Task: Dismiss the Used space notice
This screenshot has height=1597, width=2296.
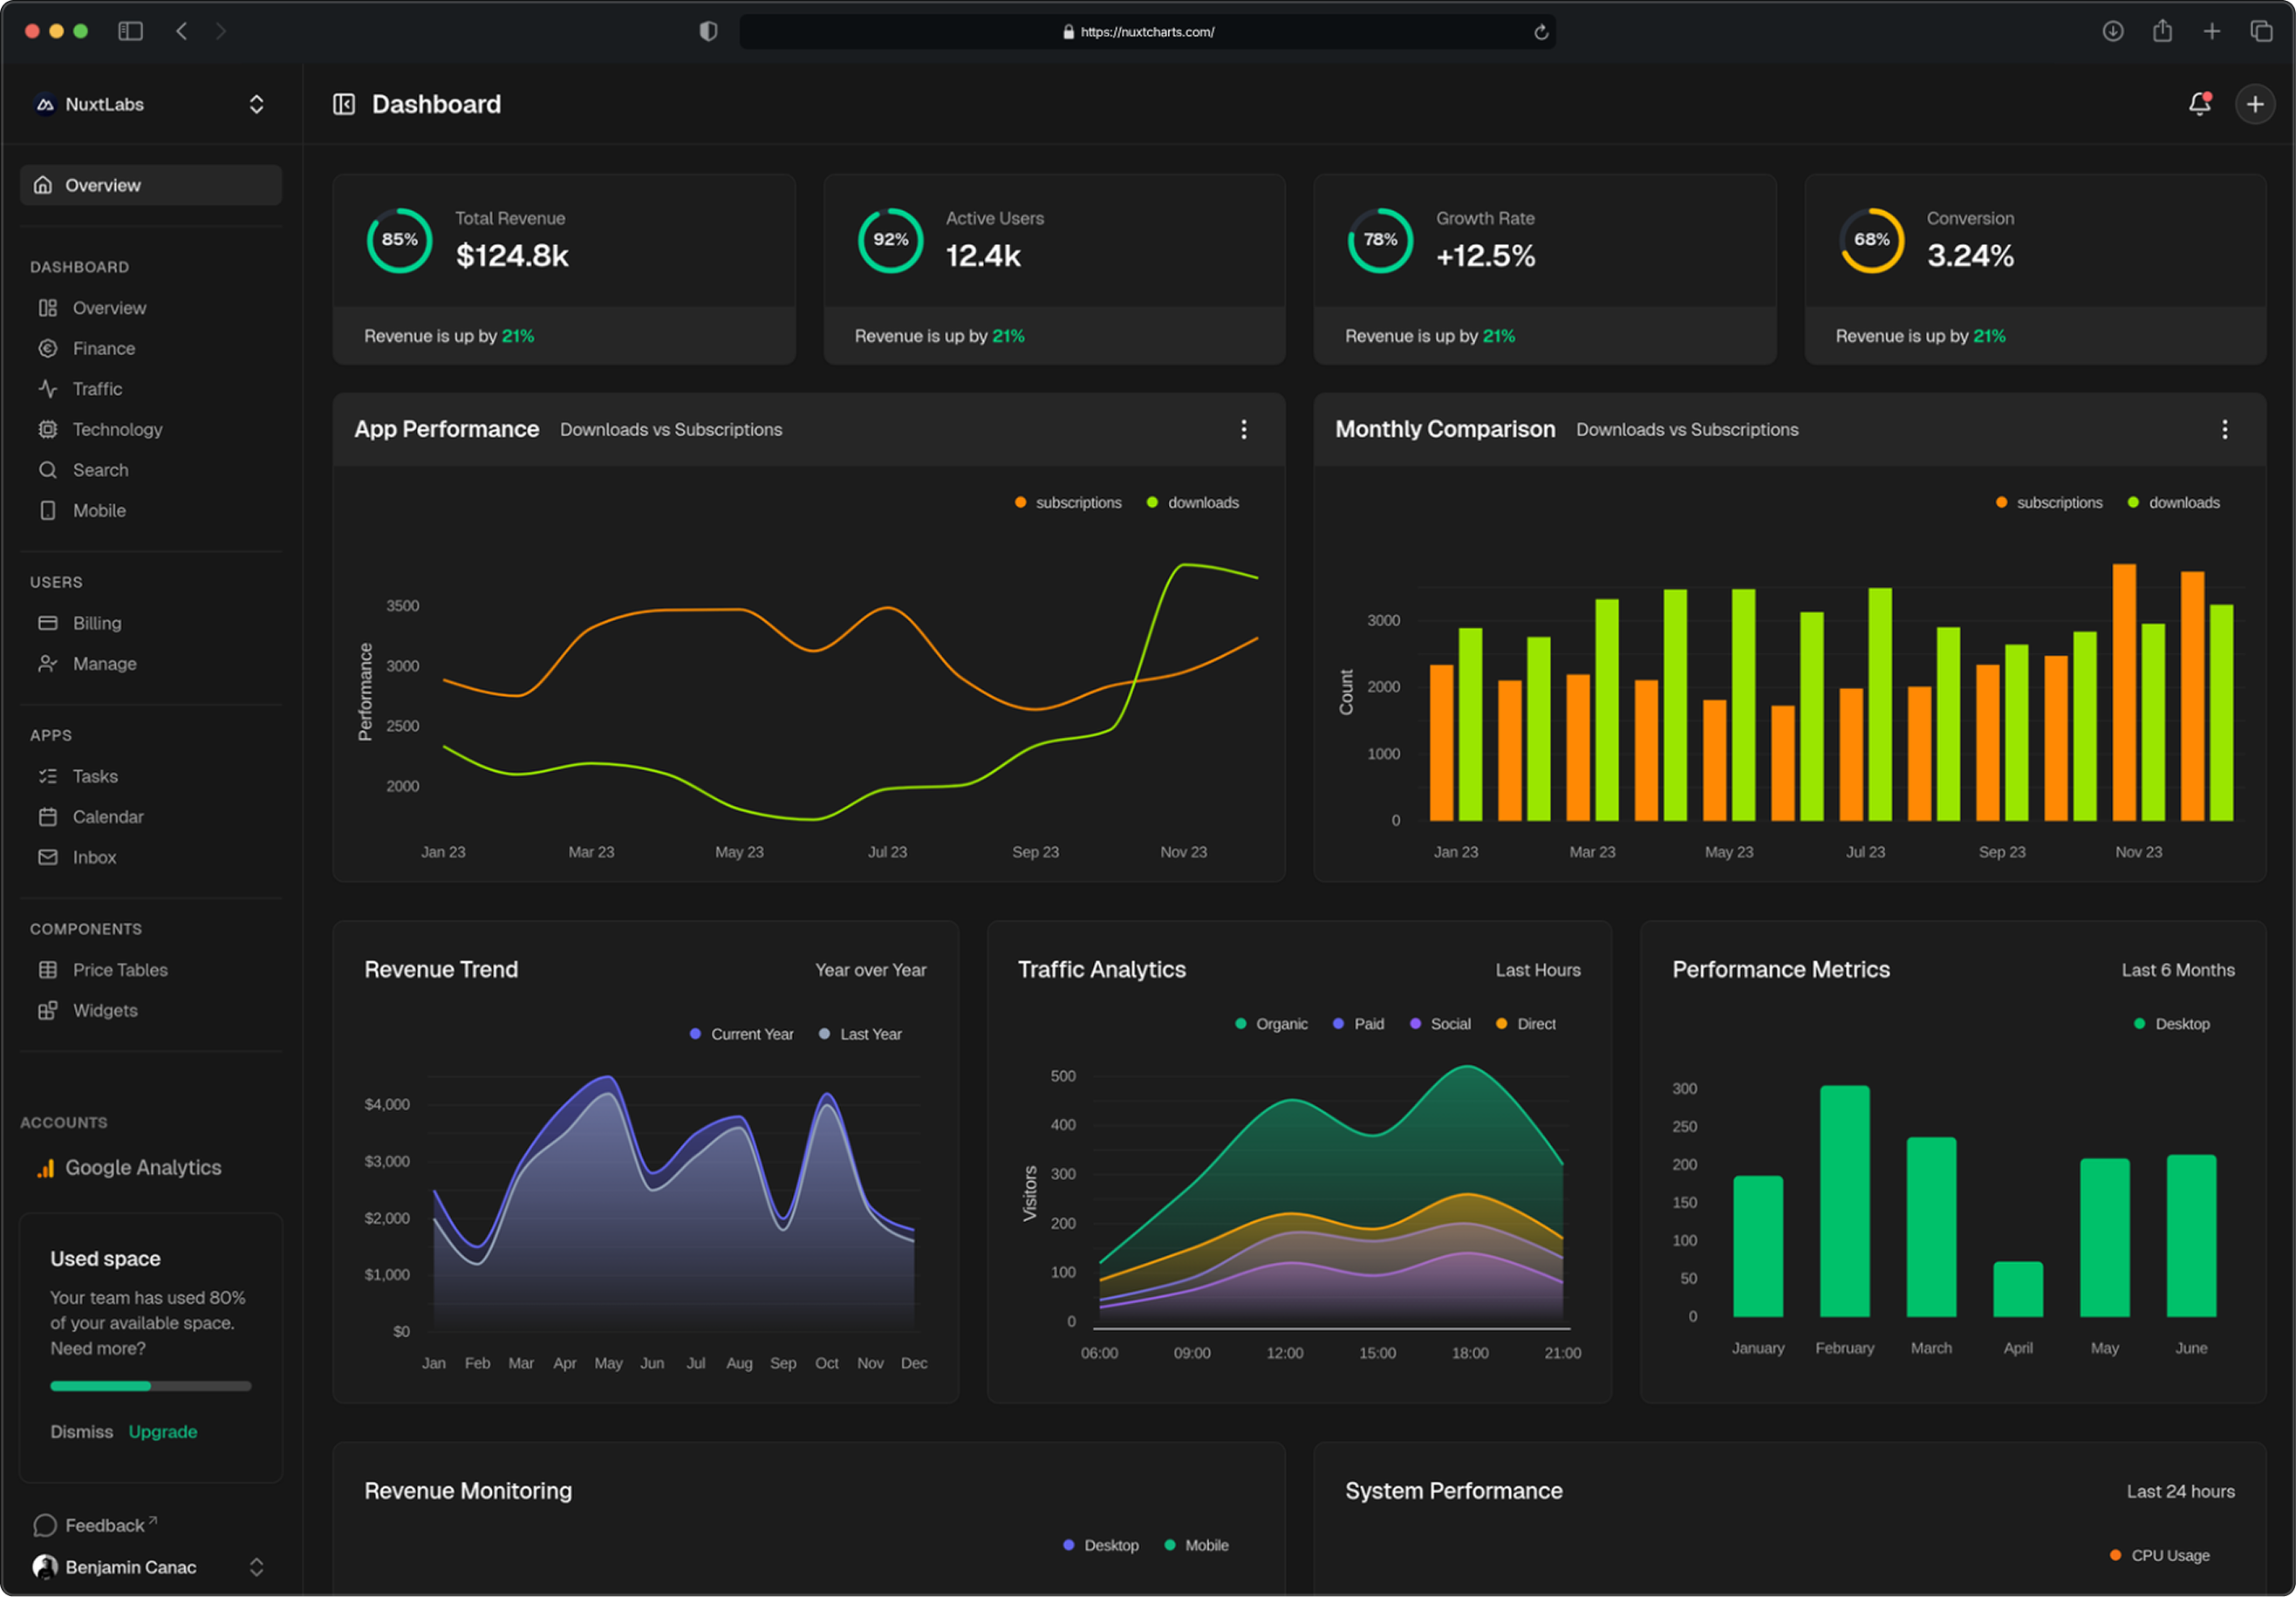Action: pos(81,1432)
